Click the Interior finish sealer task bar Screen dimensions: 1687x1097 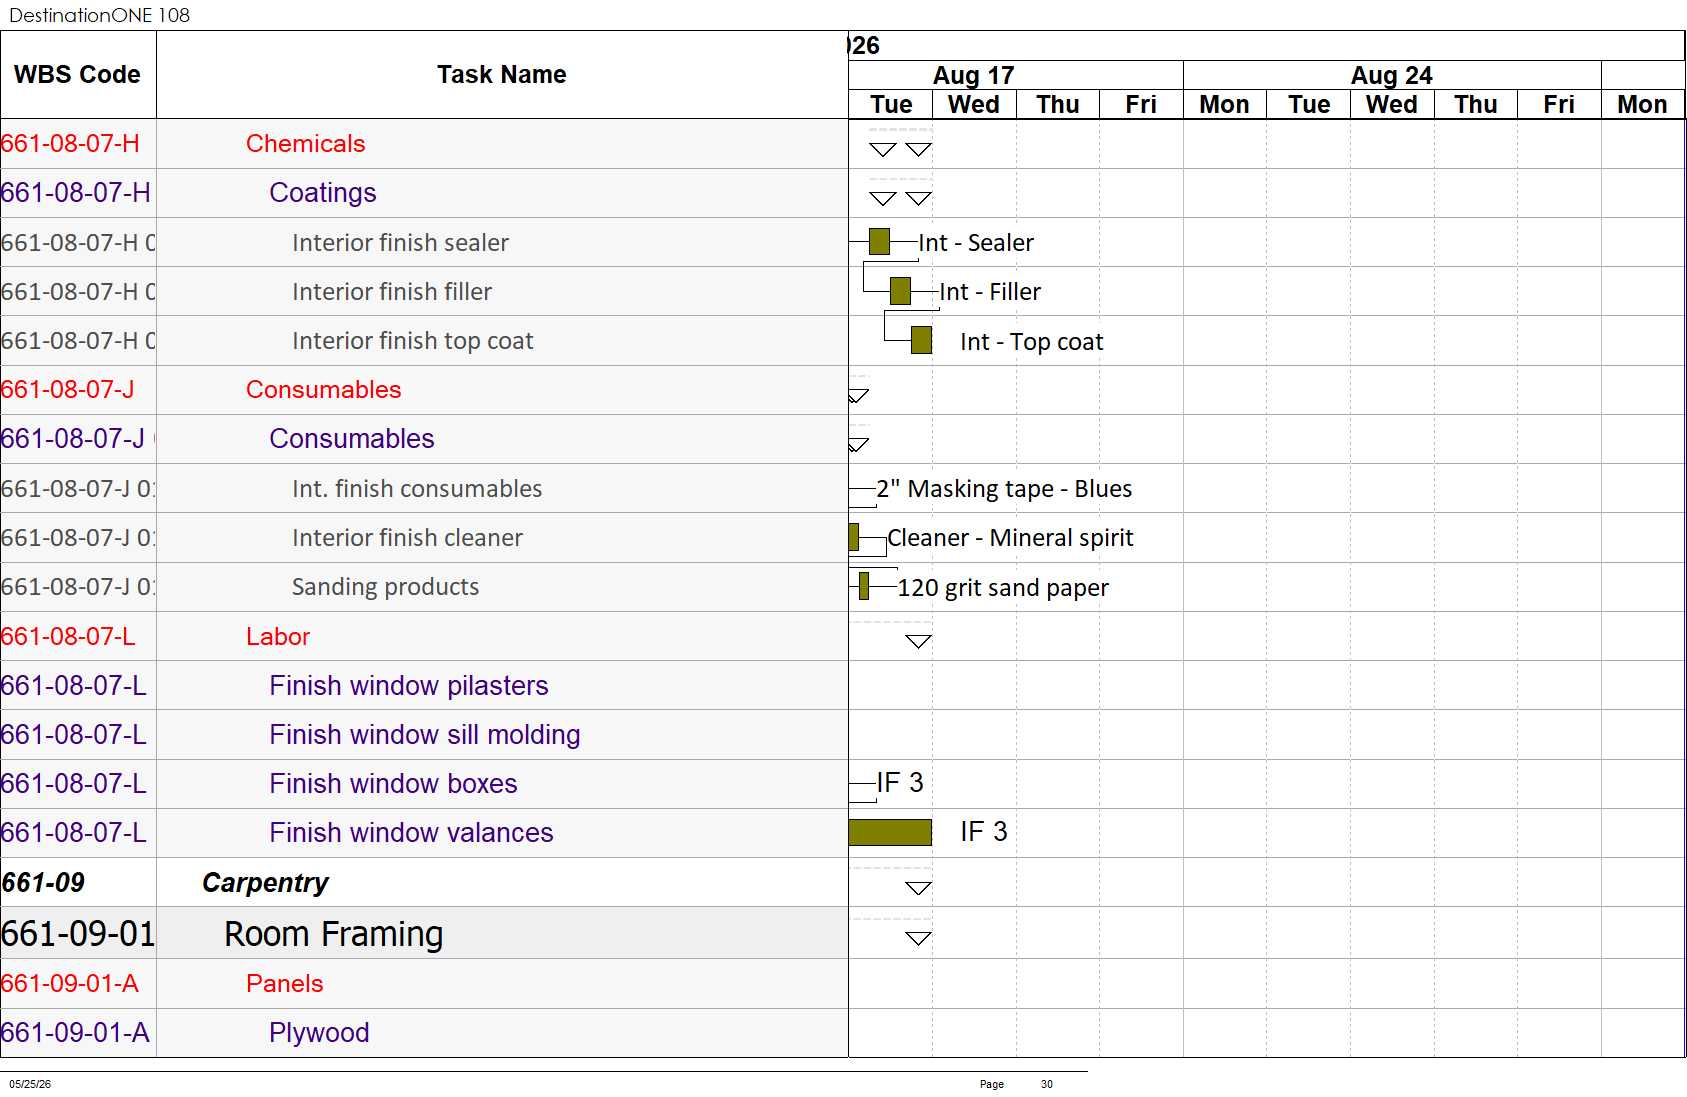point(879,241)
